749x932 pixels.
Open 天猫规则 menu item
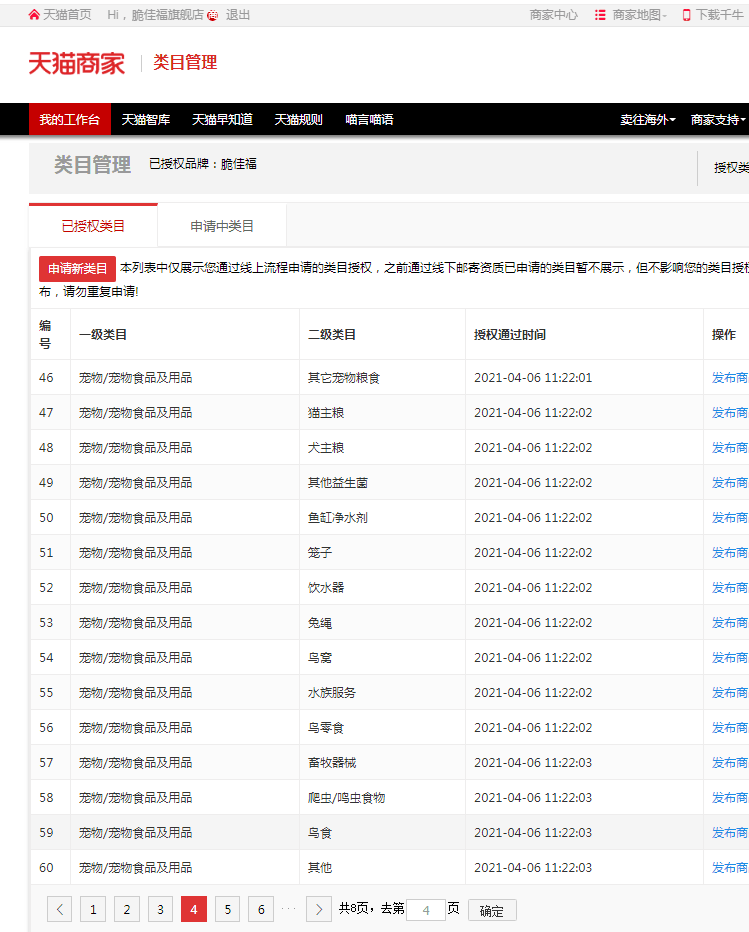[x=298, y=119]
